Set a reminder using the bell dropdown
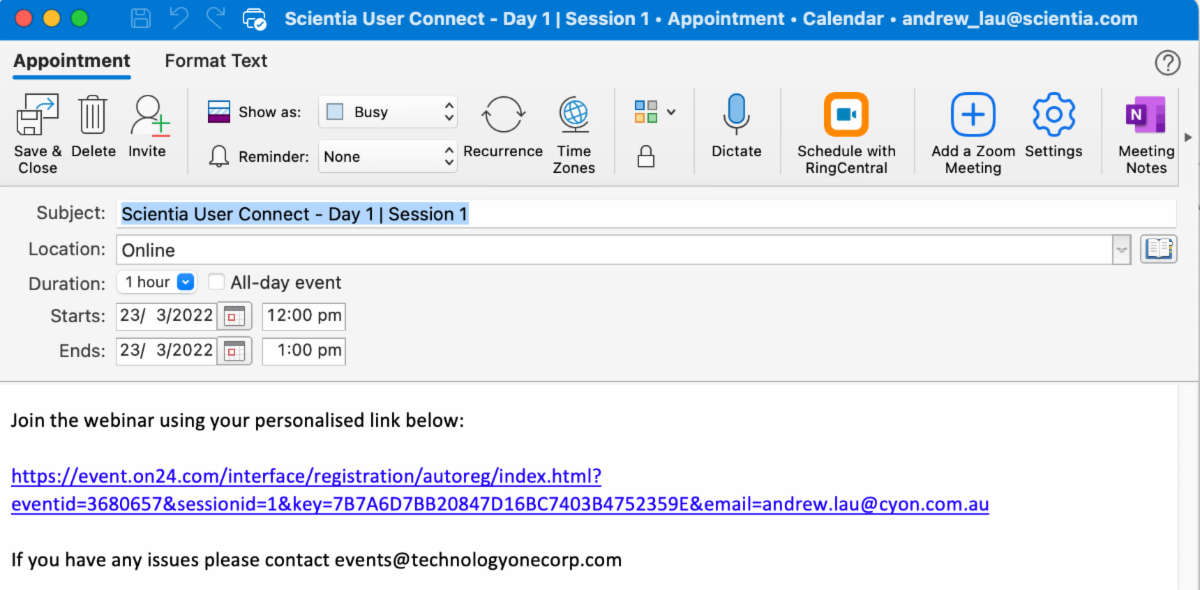This screenshot has width=1200, height=590. (387, 156)
